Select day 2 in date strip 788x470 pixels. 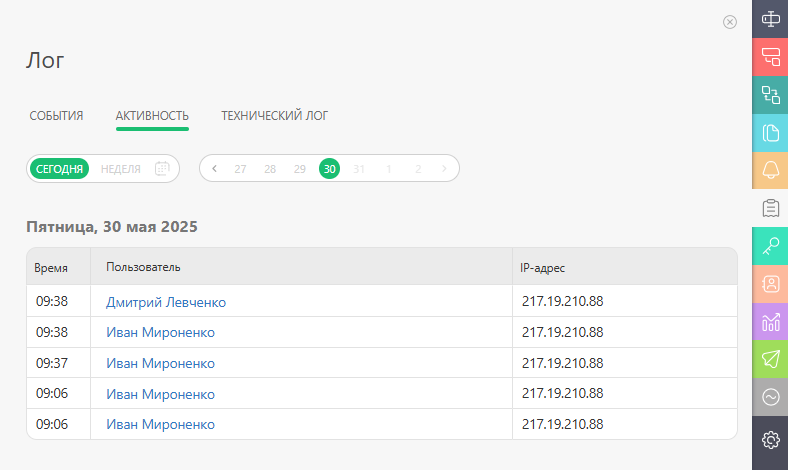[x=418, y=169]
